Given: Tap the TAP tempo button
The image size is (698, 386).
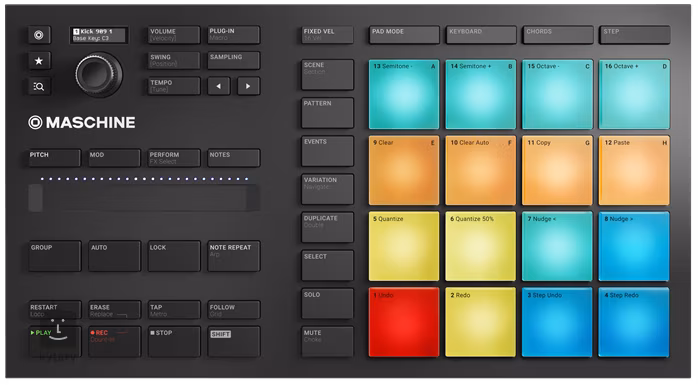Looking at the screenshot, I should coord(174,310).
